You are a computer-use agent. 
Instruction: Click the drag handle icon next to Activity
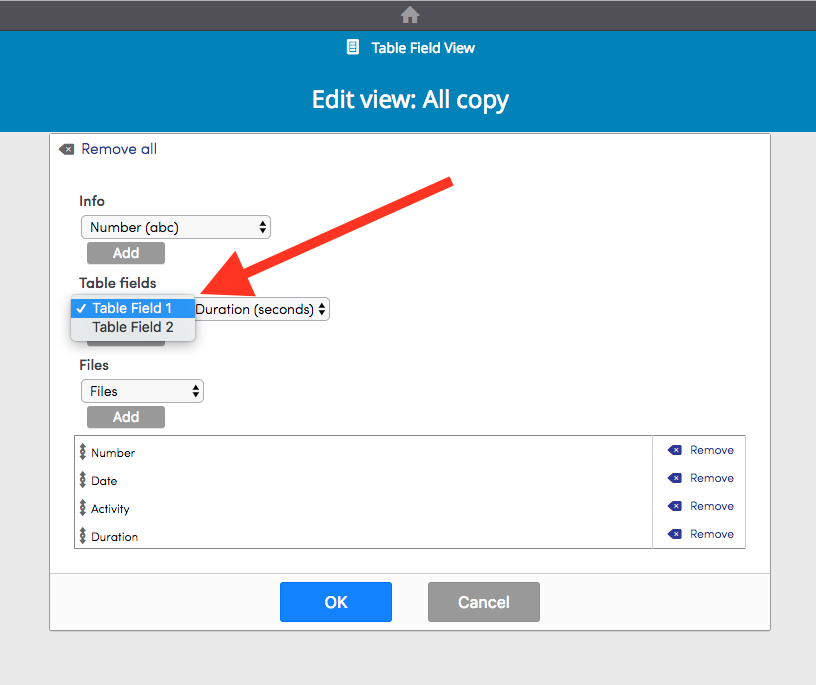coord(83,508)
